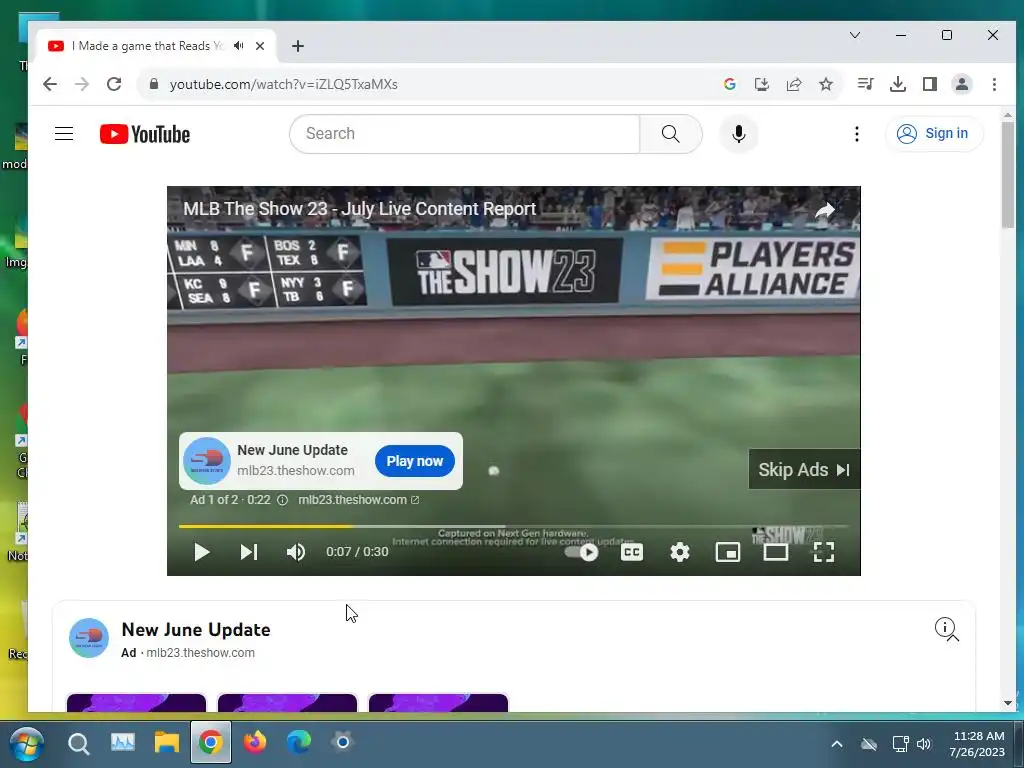
Task: Enter full screen video mode
Action: 824,552
